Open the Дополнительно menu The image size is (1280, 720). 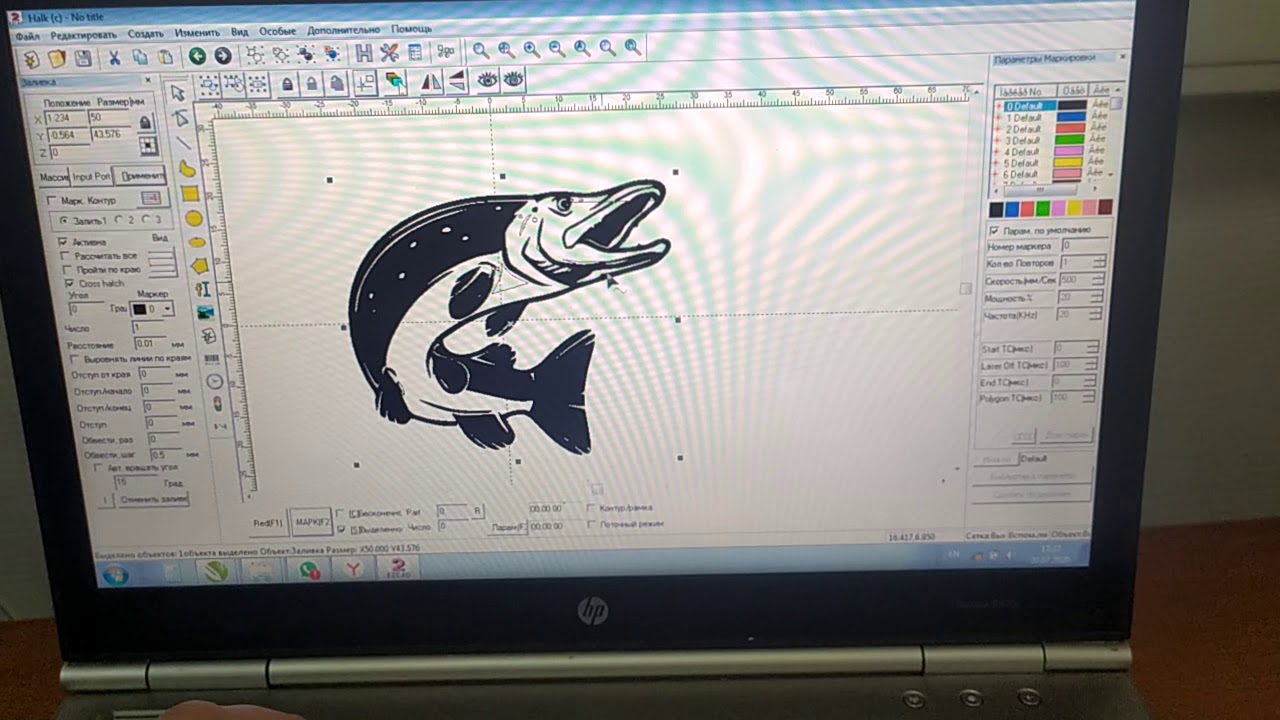pos(343,30)
